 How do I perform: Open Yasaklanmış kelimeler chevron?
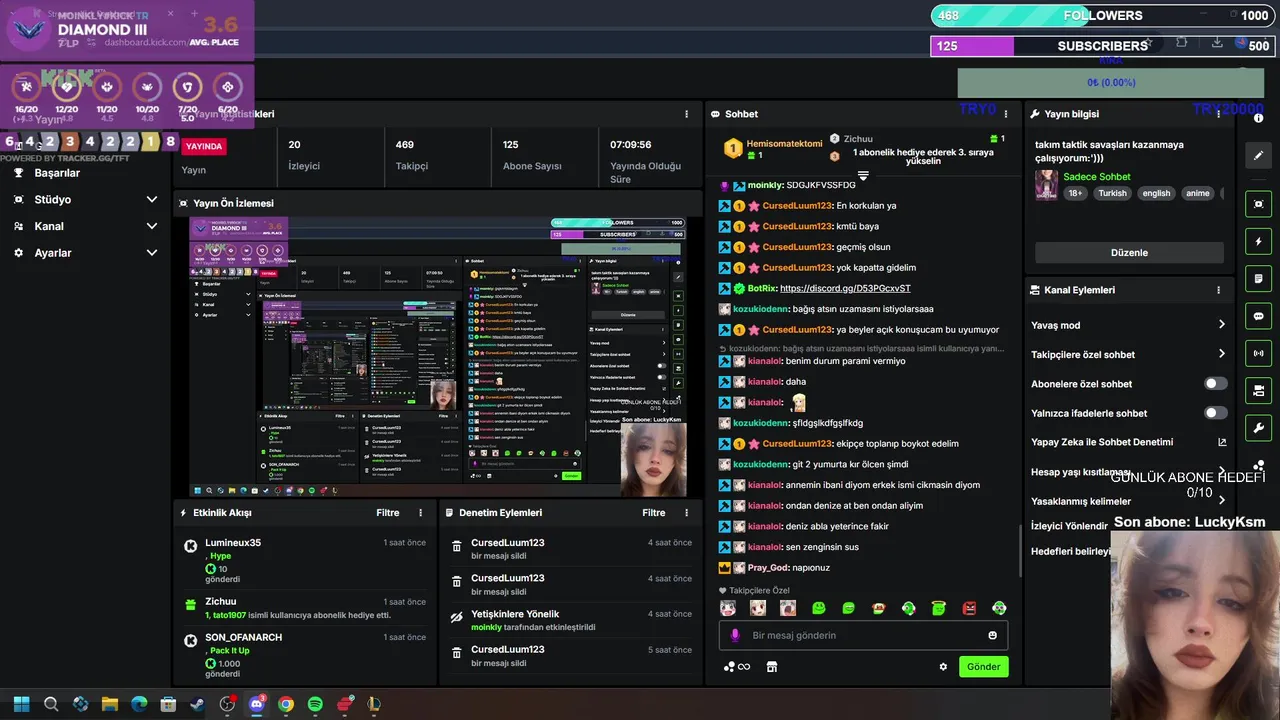[x=1221, y=501]
